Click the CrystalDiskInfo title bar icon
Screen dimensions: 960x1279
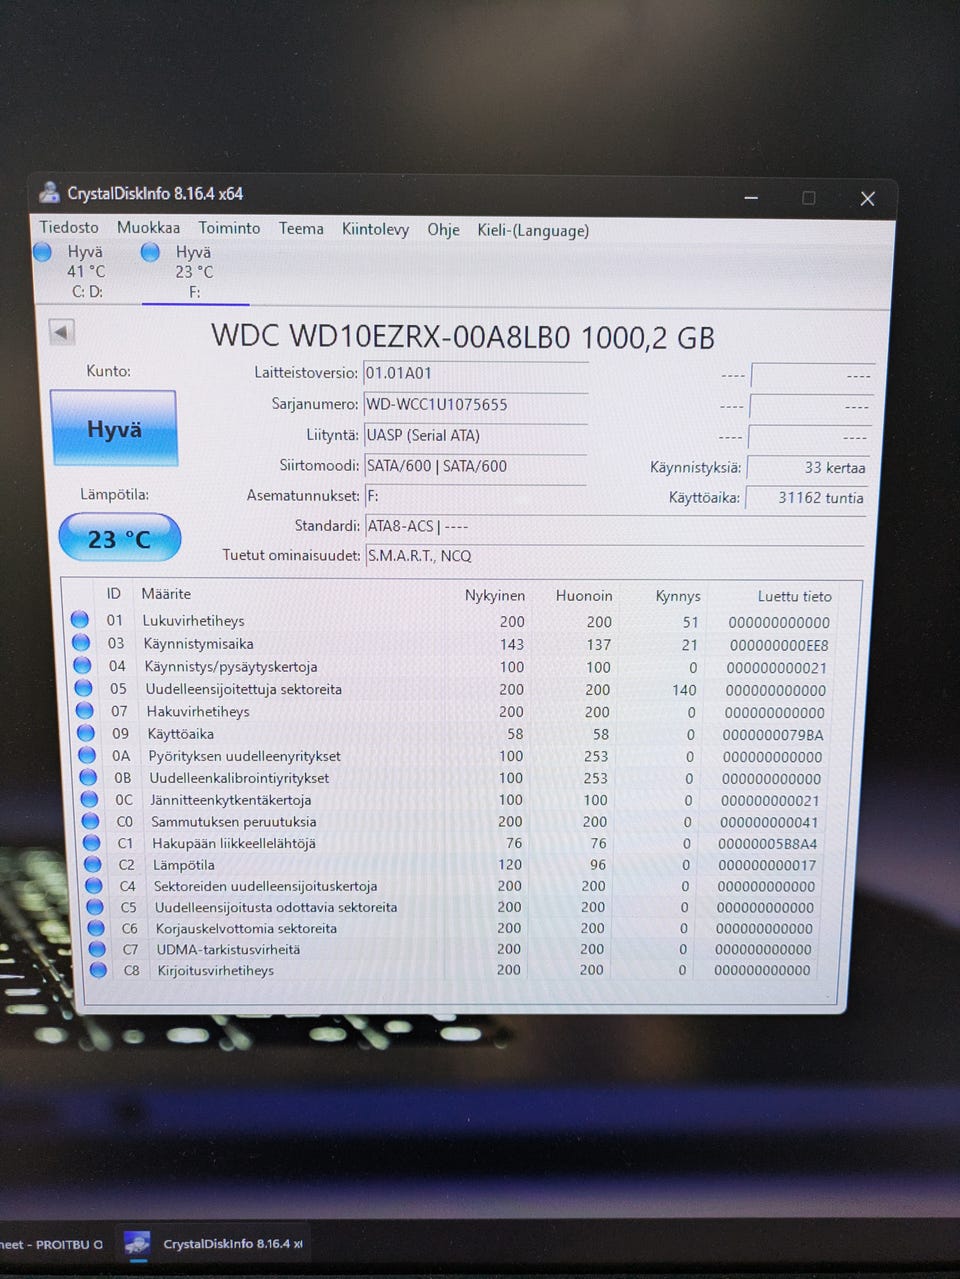pyautogui.click(x=49, y=192)
